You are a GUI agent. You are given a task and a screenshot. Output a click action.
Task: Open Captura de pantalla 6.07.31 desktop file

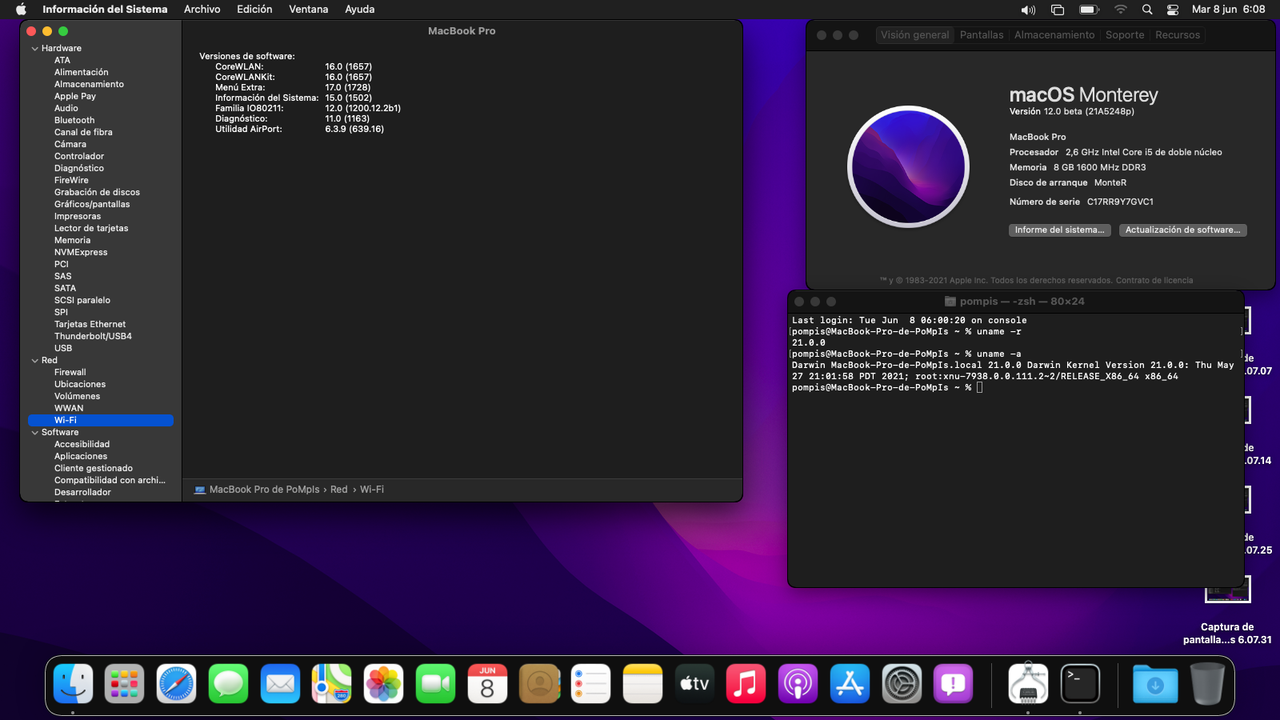[1227, 610]
